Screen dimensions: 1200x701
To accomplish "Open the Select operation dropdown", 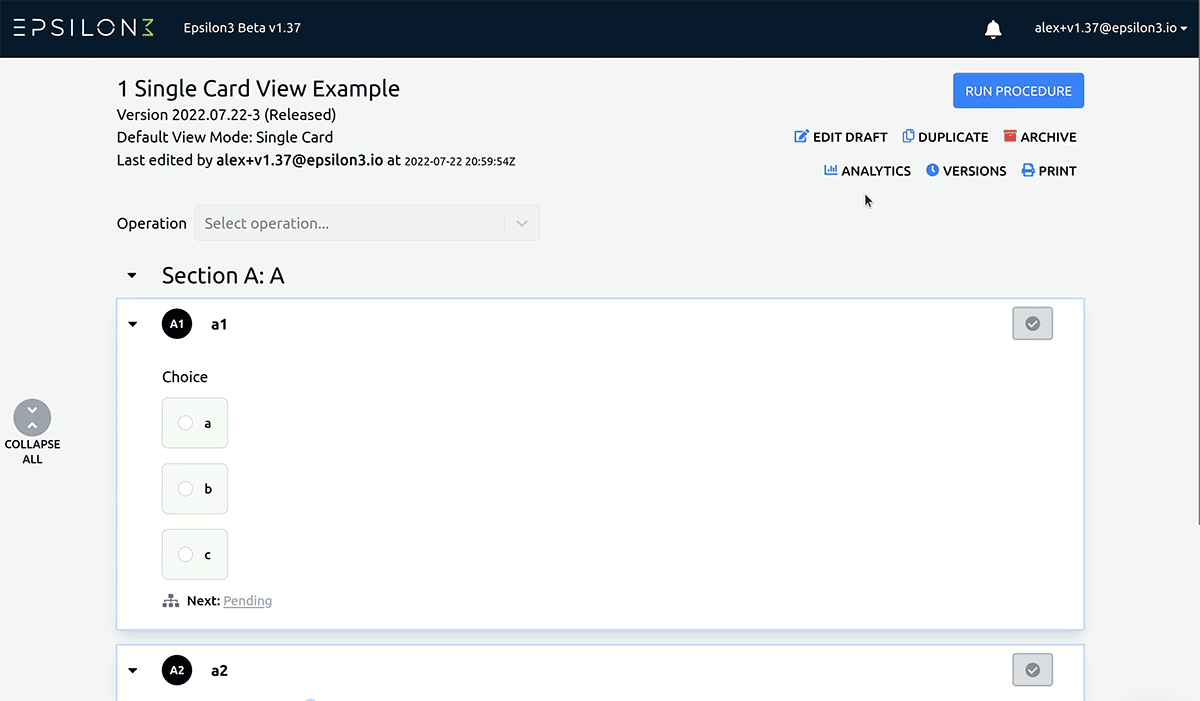I will [367, 223].
